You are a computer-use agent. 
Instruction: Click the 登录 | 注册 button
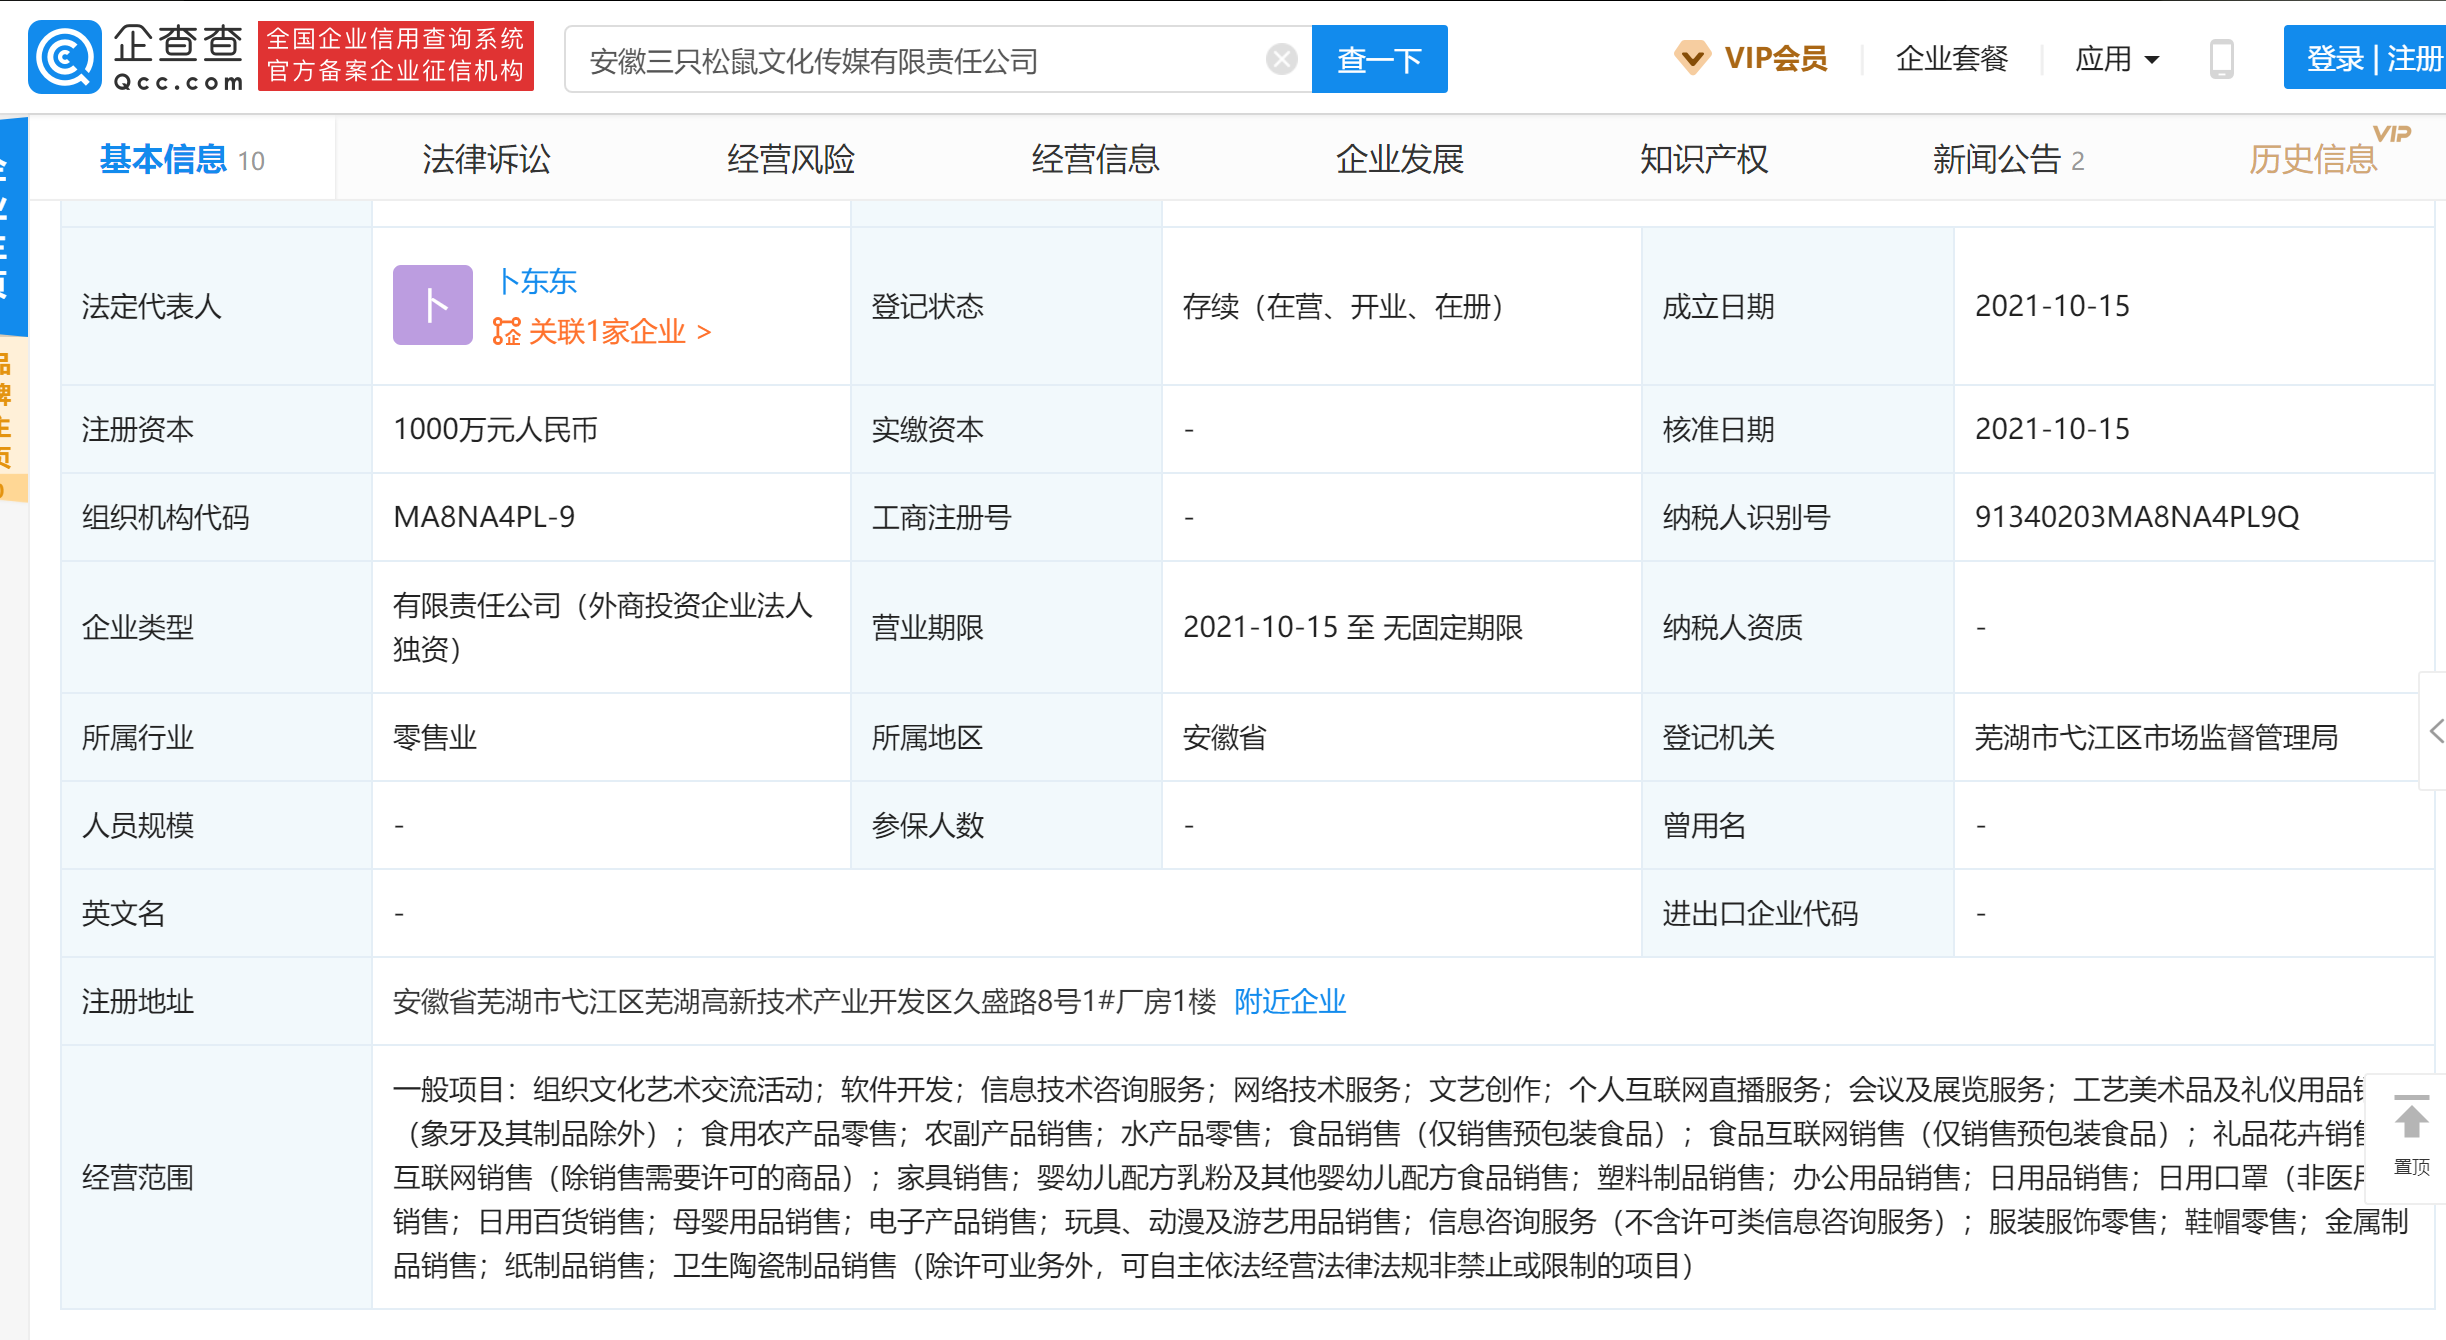pyautogui.click(x=2365, y=58)
